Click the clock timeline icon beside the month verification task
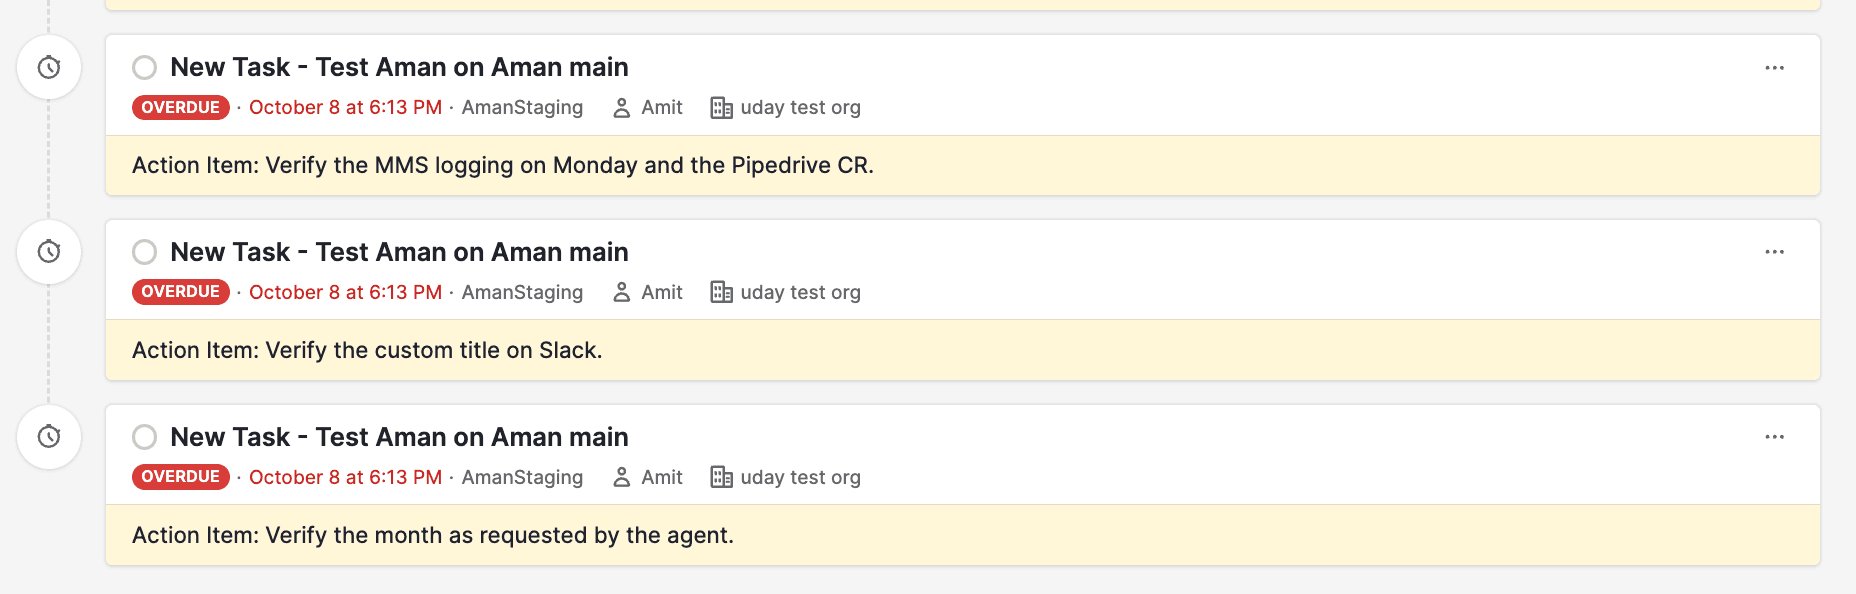The image size is (1856, 594). [49, 437]
